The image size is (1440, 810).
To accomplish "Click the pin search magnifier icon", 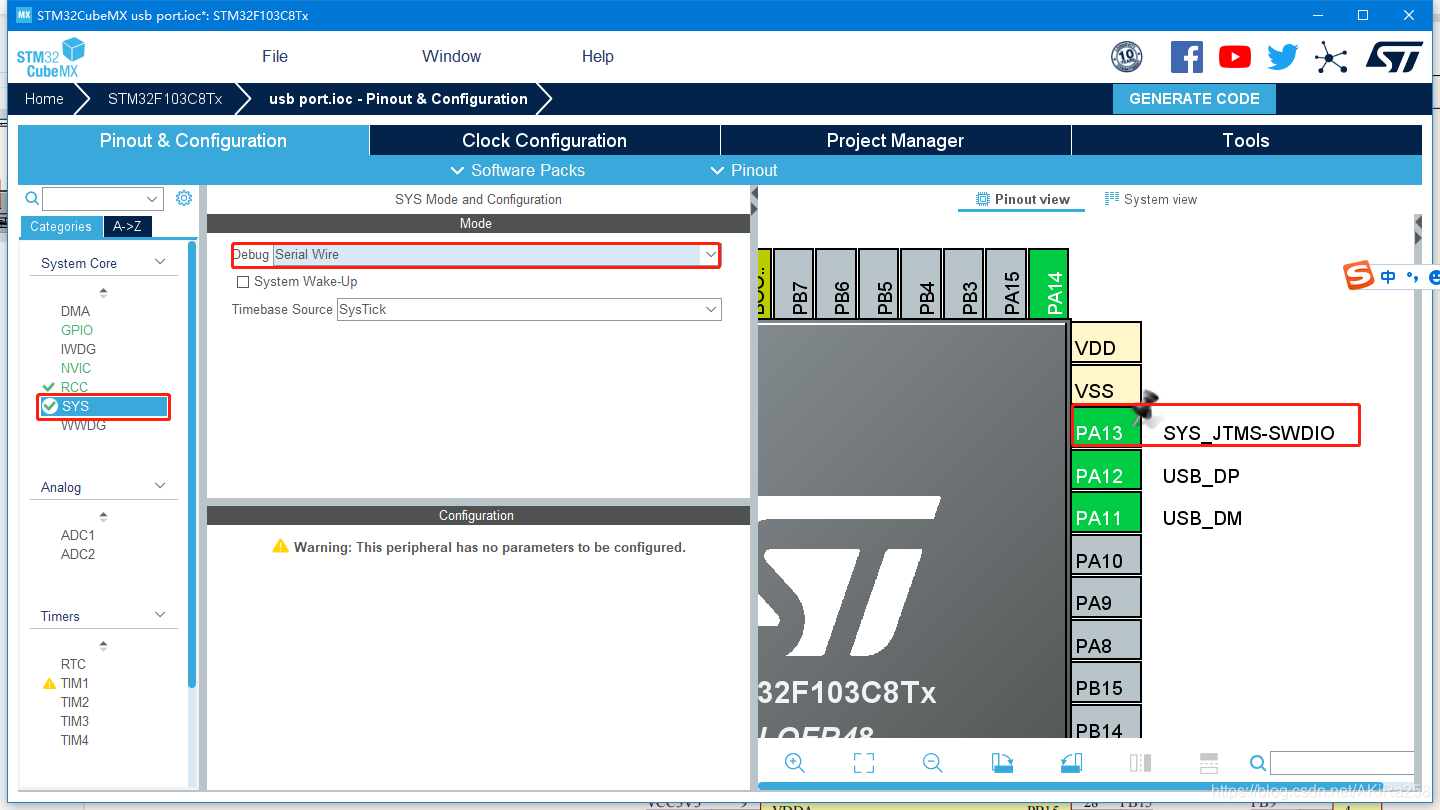I will point(1258,764).
